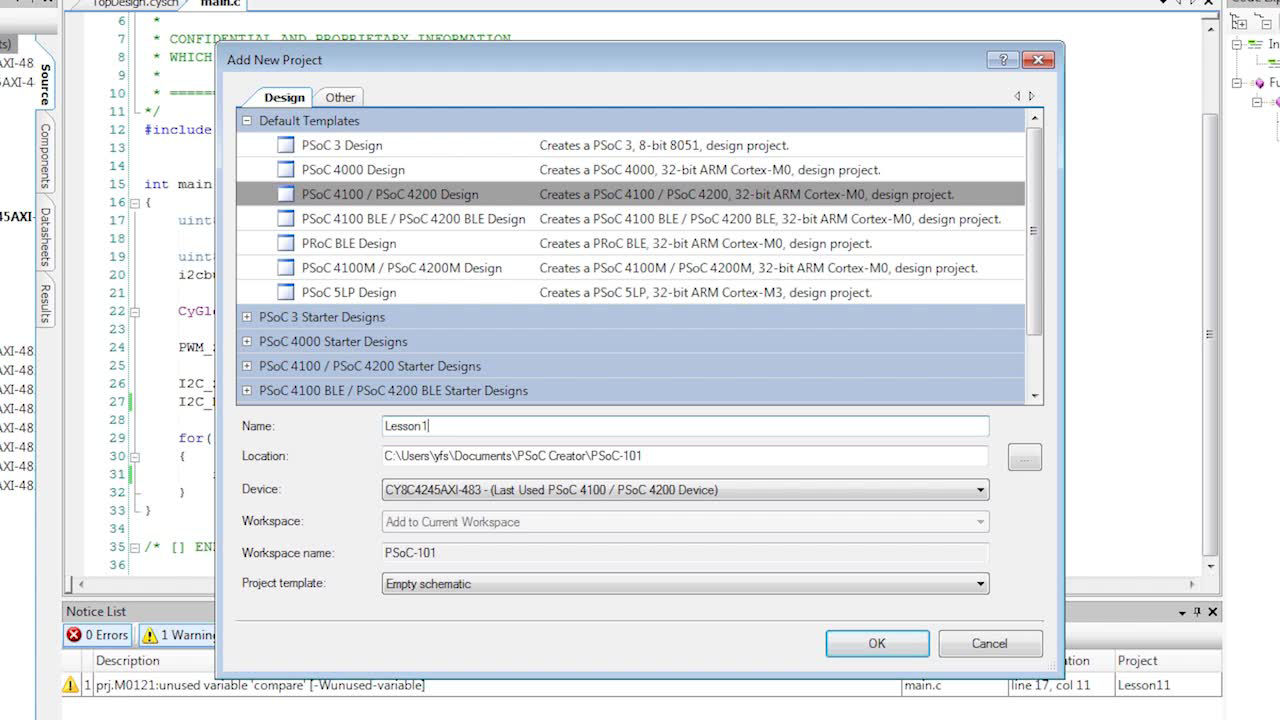The image size is (1280, 720).
Task: Pin the Notice List panel
Action: tap(1197, 611)
